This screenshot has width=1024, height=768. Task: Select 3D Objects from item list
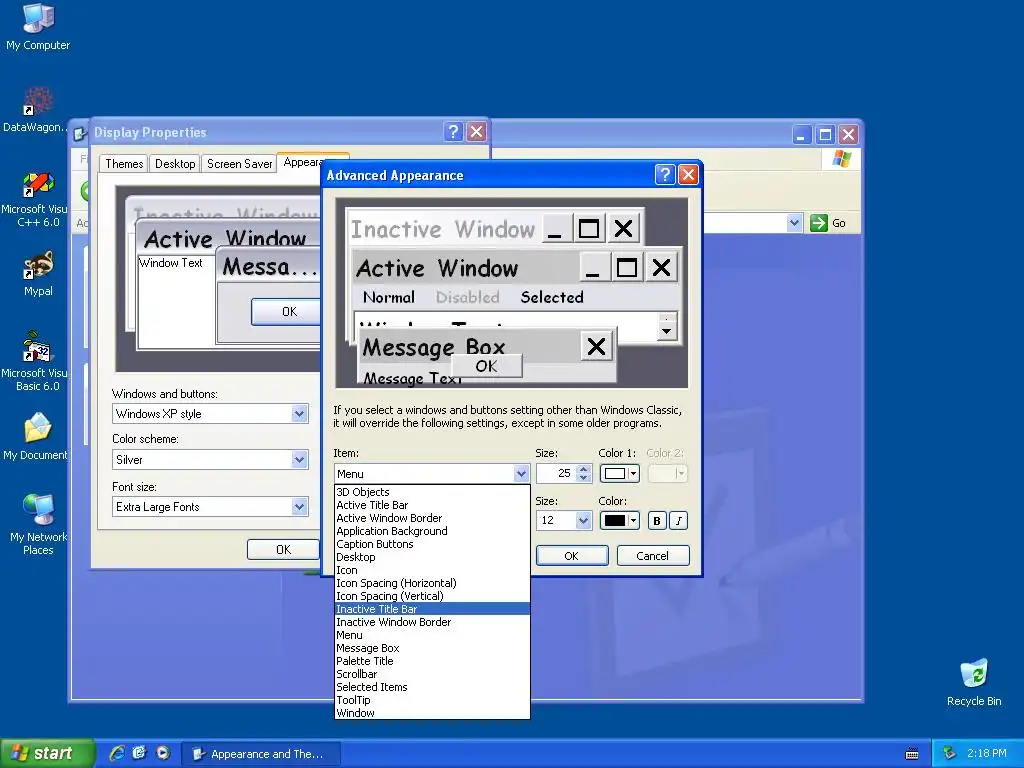432,492
